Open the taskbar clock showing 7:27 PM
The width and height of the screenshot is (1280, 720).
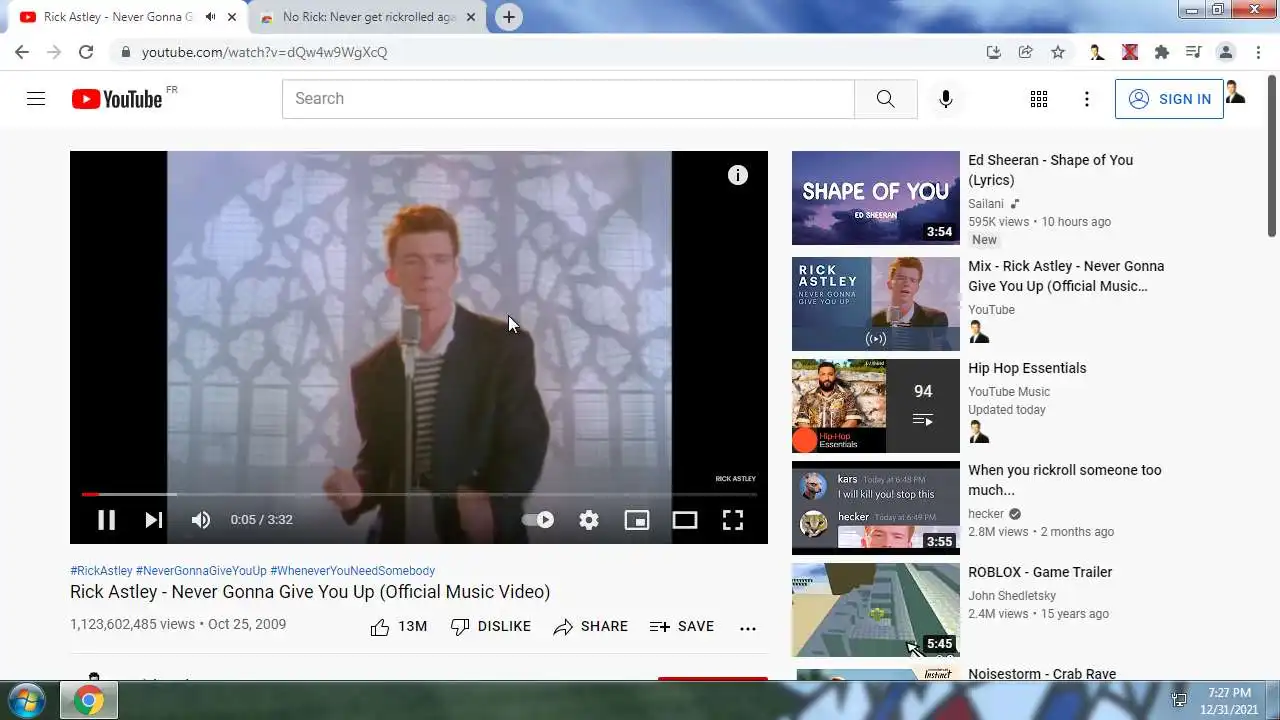pyautogui.click(x=1229, y=700)
